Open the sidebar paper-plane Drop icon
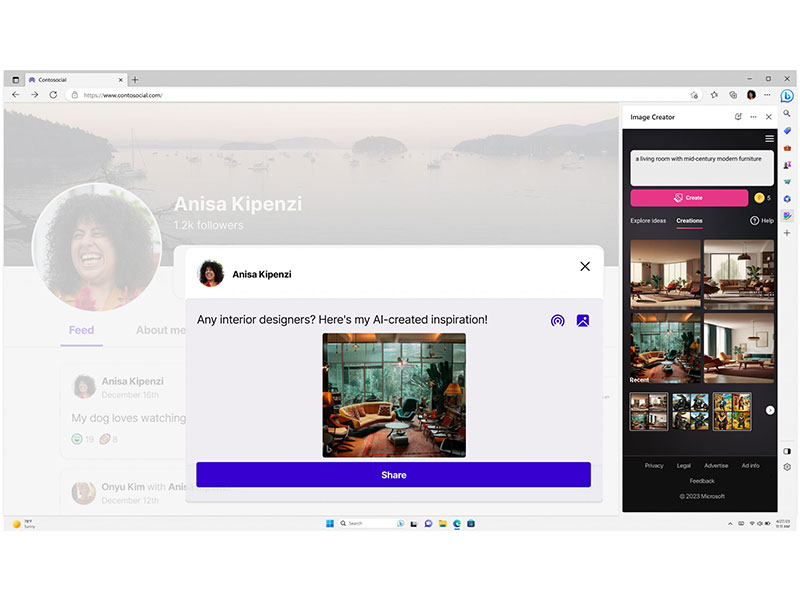The image size is (800, 600). pyautogui.click(x=787, y=182)
